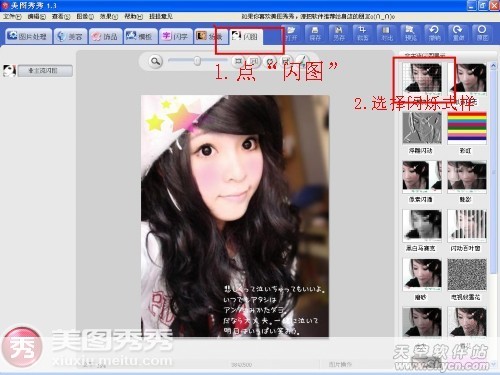Switch to the 图片处理 tab
The image size is (500, 375).
[x=29, y=36]
